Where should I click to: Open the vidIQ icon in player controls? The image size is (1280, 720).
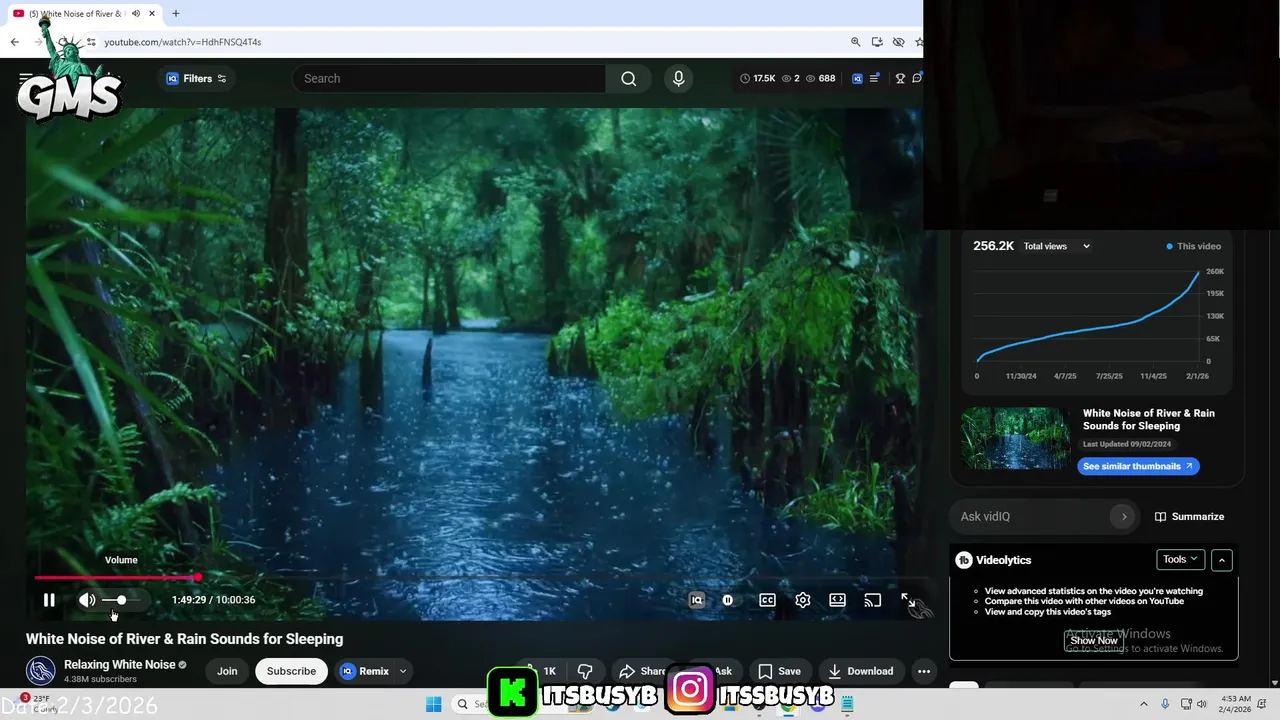tap(697, 600)
